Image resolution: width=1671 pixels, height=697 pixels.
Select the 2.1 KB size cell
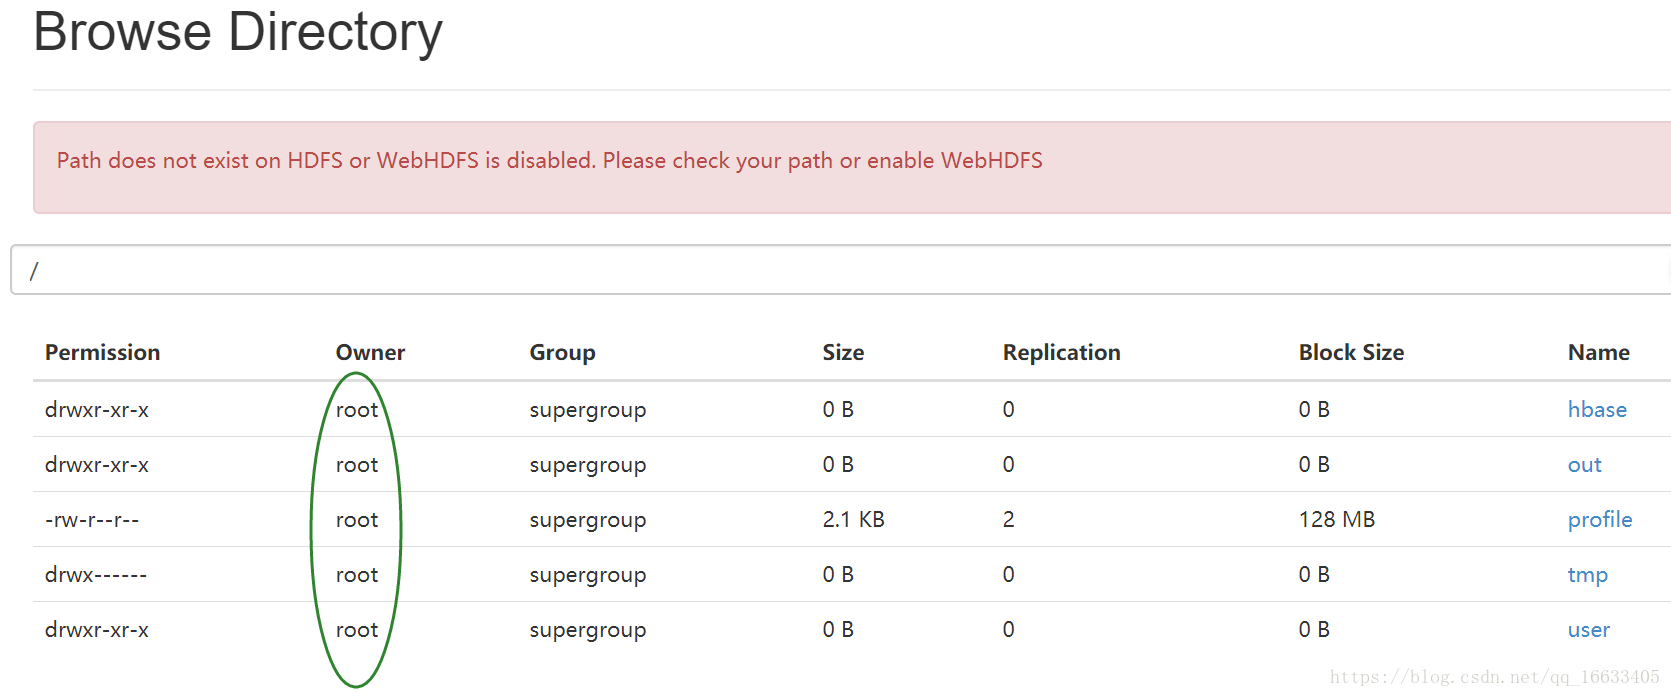pos(853,520)
